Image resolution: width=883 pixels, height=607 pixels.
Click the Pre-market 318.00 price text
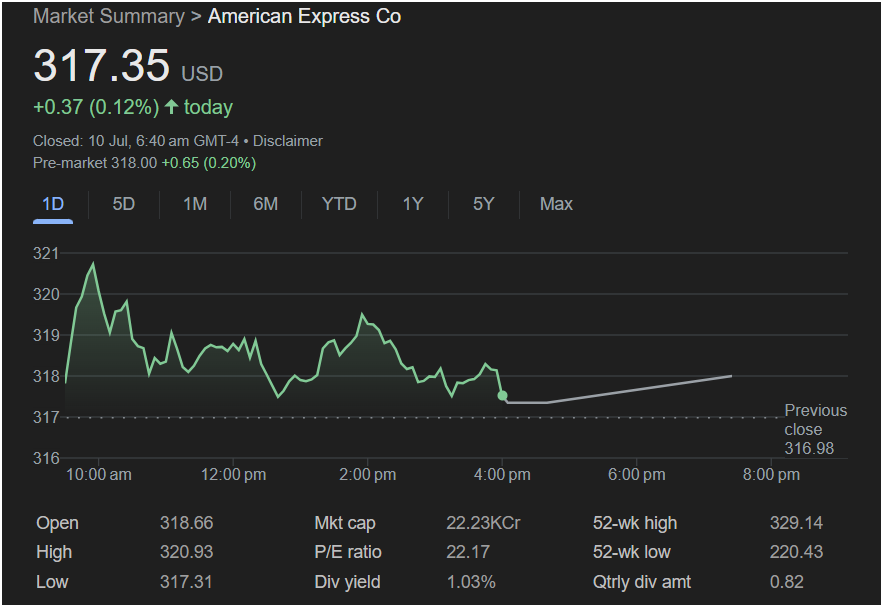(x=95, y=162)
